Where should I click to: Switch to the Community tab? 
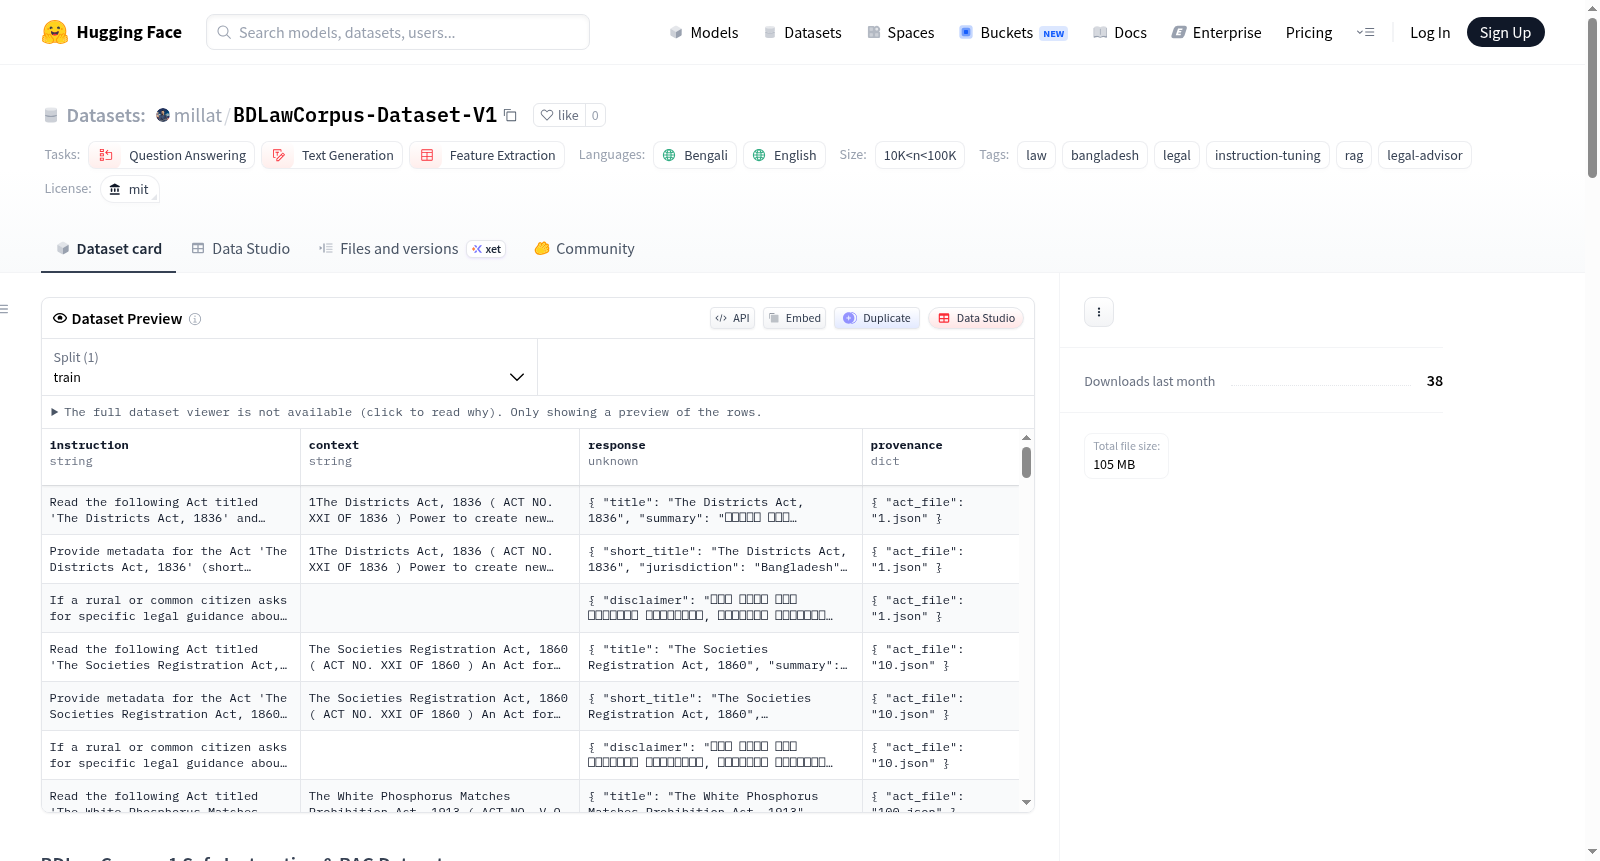pyautogui.click(x=585, y=249)
